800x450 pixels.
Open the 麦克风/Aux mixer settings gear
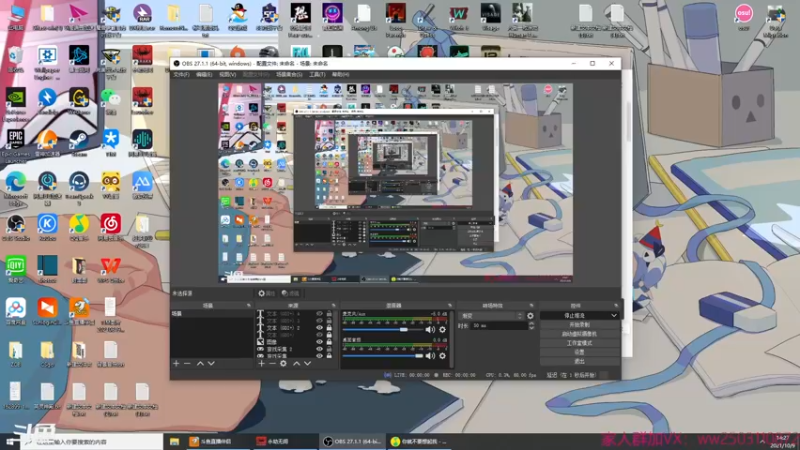point(442,330)
